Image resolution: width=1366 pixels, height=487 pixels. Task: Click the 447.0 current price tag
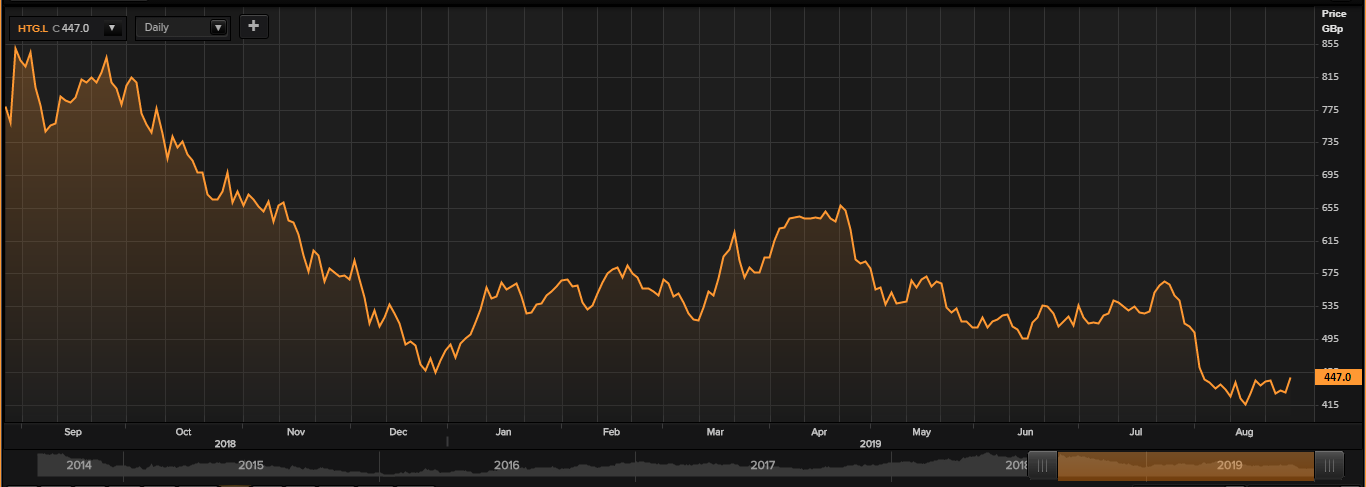(x=1338, y=377)
